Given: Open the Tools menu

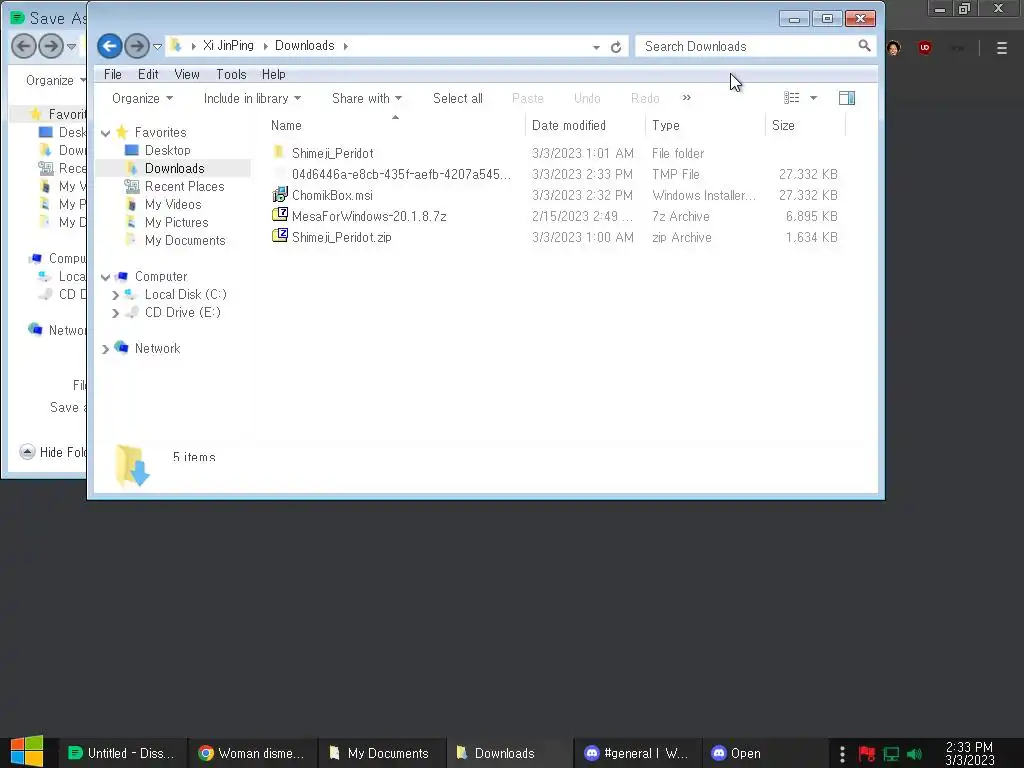Looking at the screenshot, I should [231, 74].
